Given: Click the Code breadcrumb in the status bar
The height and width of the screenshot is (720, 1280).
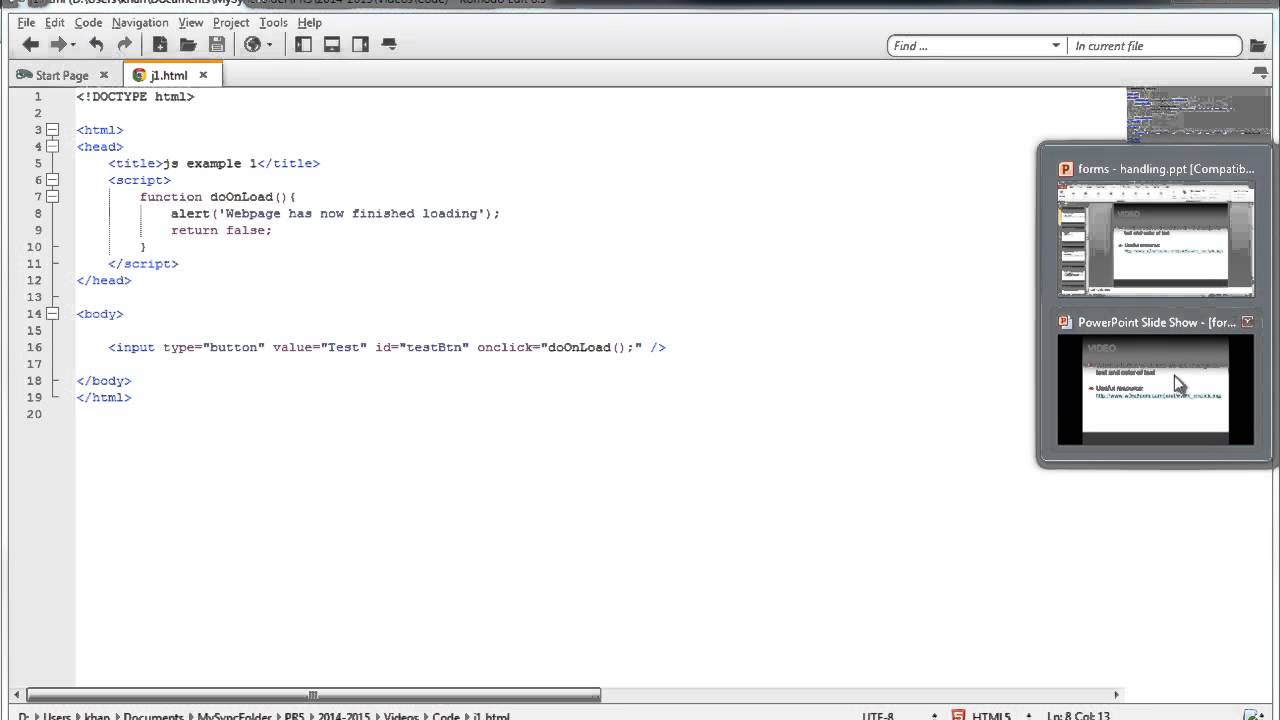Looking at the screenshot, I should [x=446, y=716].
